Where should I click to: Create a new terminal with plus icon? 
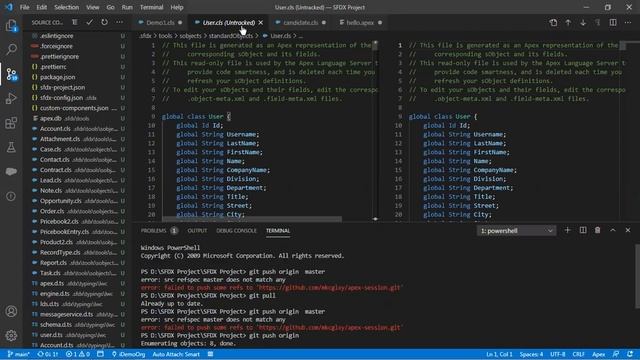567,230
